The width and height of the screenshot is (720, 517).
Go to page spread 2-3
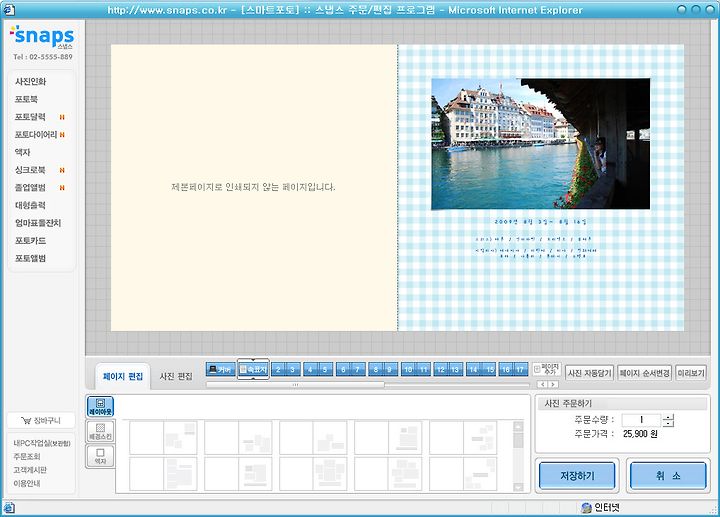(x=285, y=369)
